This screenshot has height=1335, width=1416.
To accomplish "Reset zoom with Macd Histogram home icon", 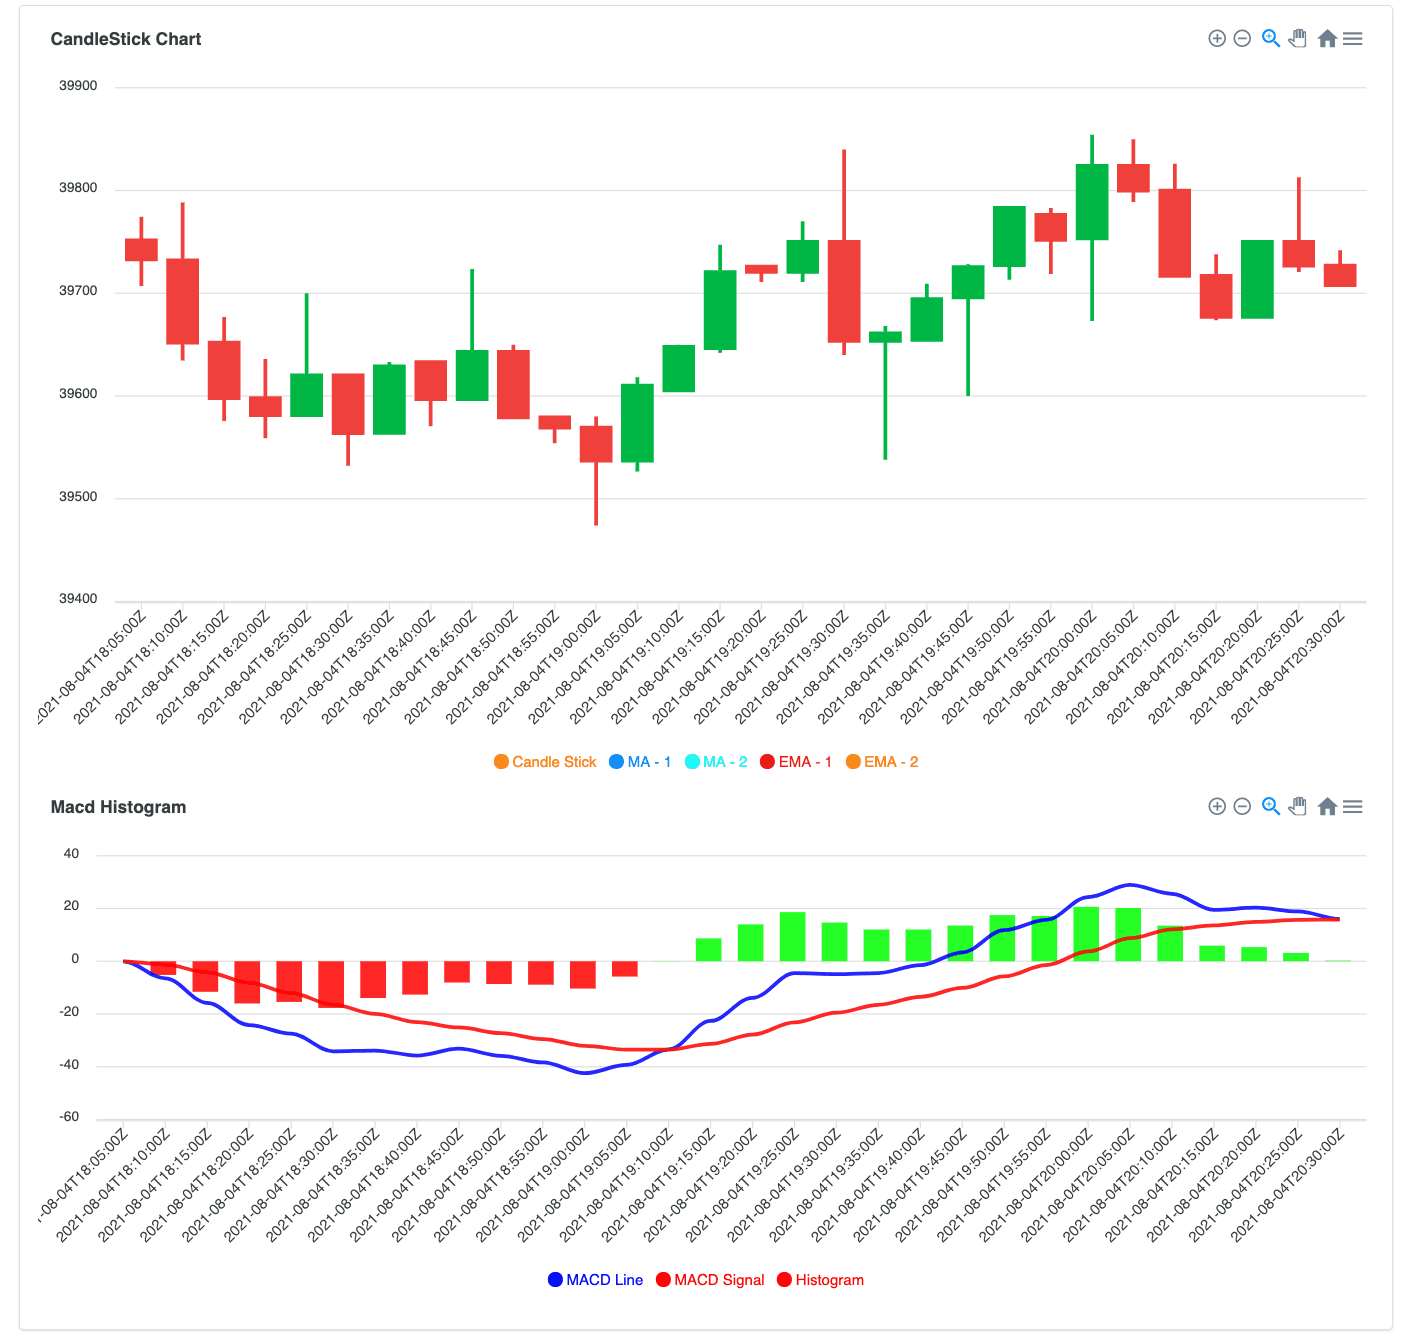I will coord(1327,807).
